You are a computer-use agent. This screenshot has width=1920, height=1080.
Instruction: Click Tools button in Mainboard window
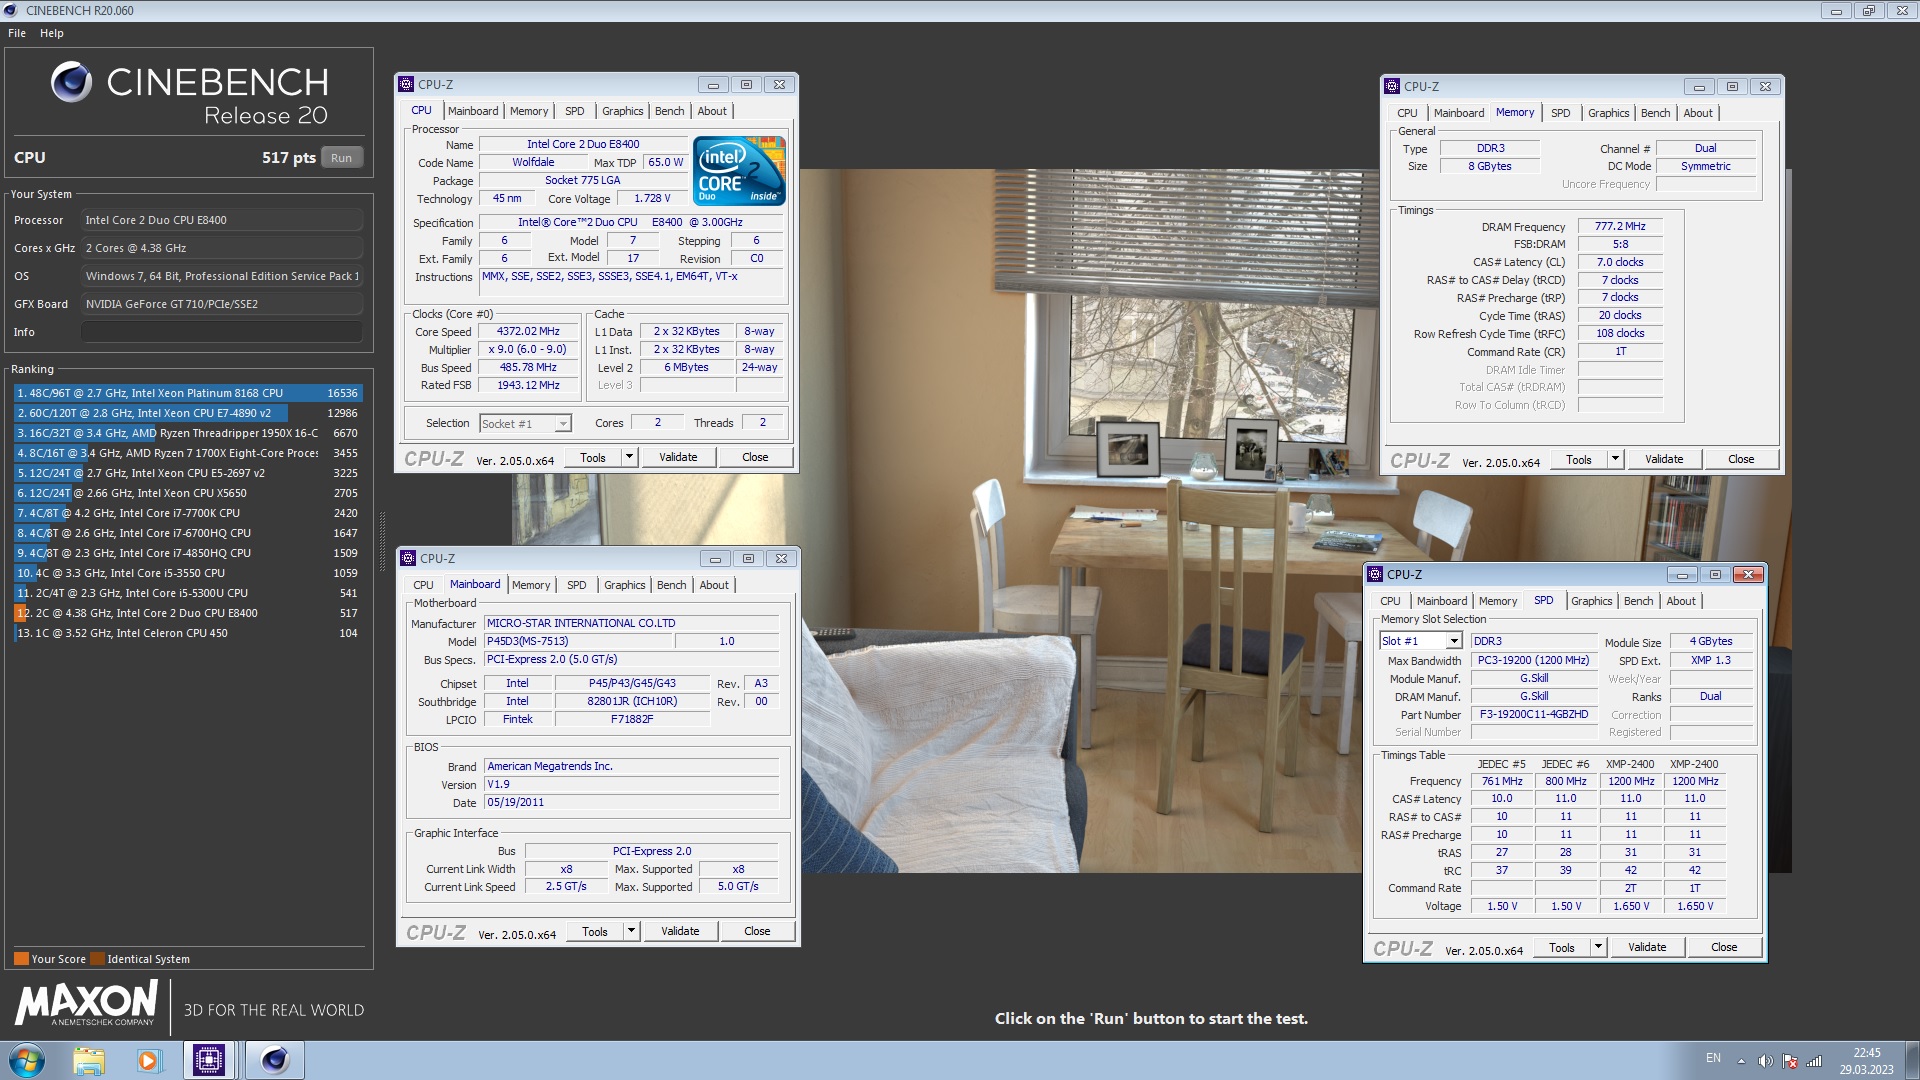[595, 931]
